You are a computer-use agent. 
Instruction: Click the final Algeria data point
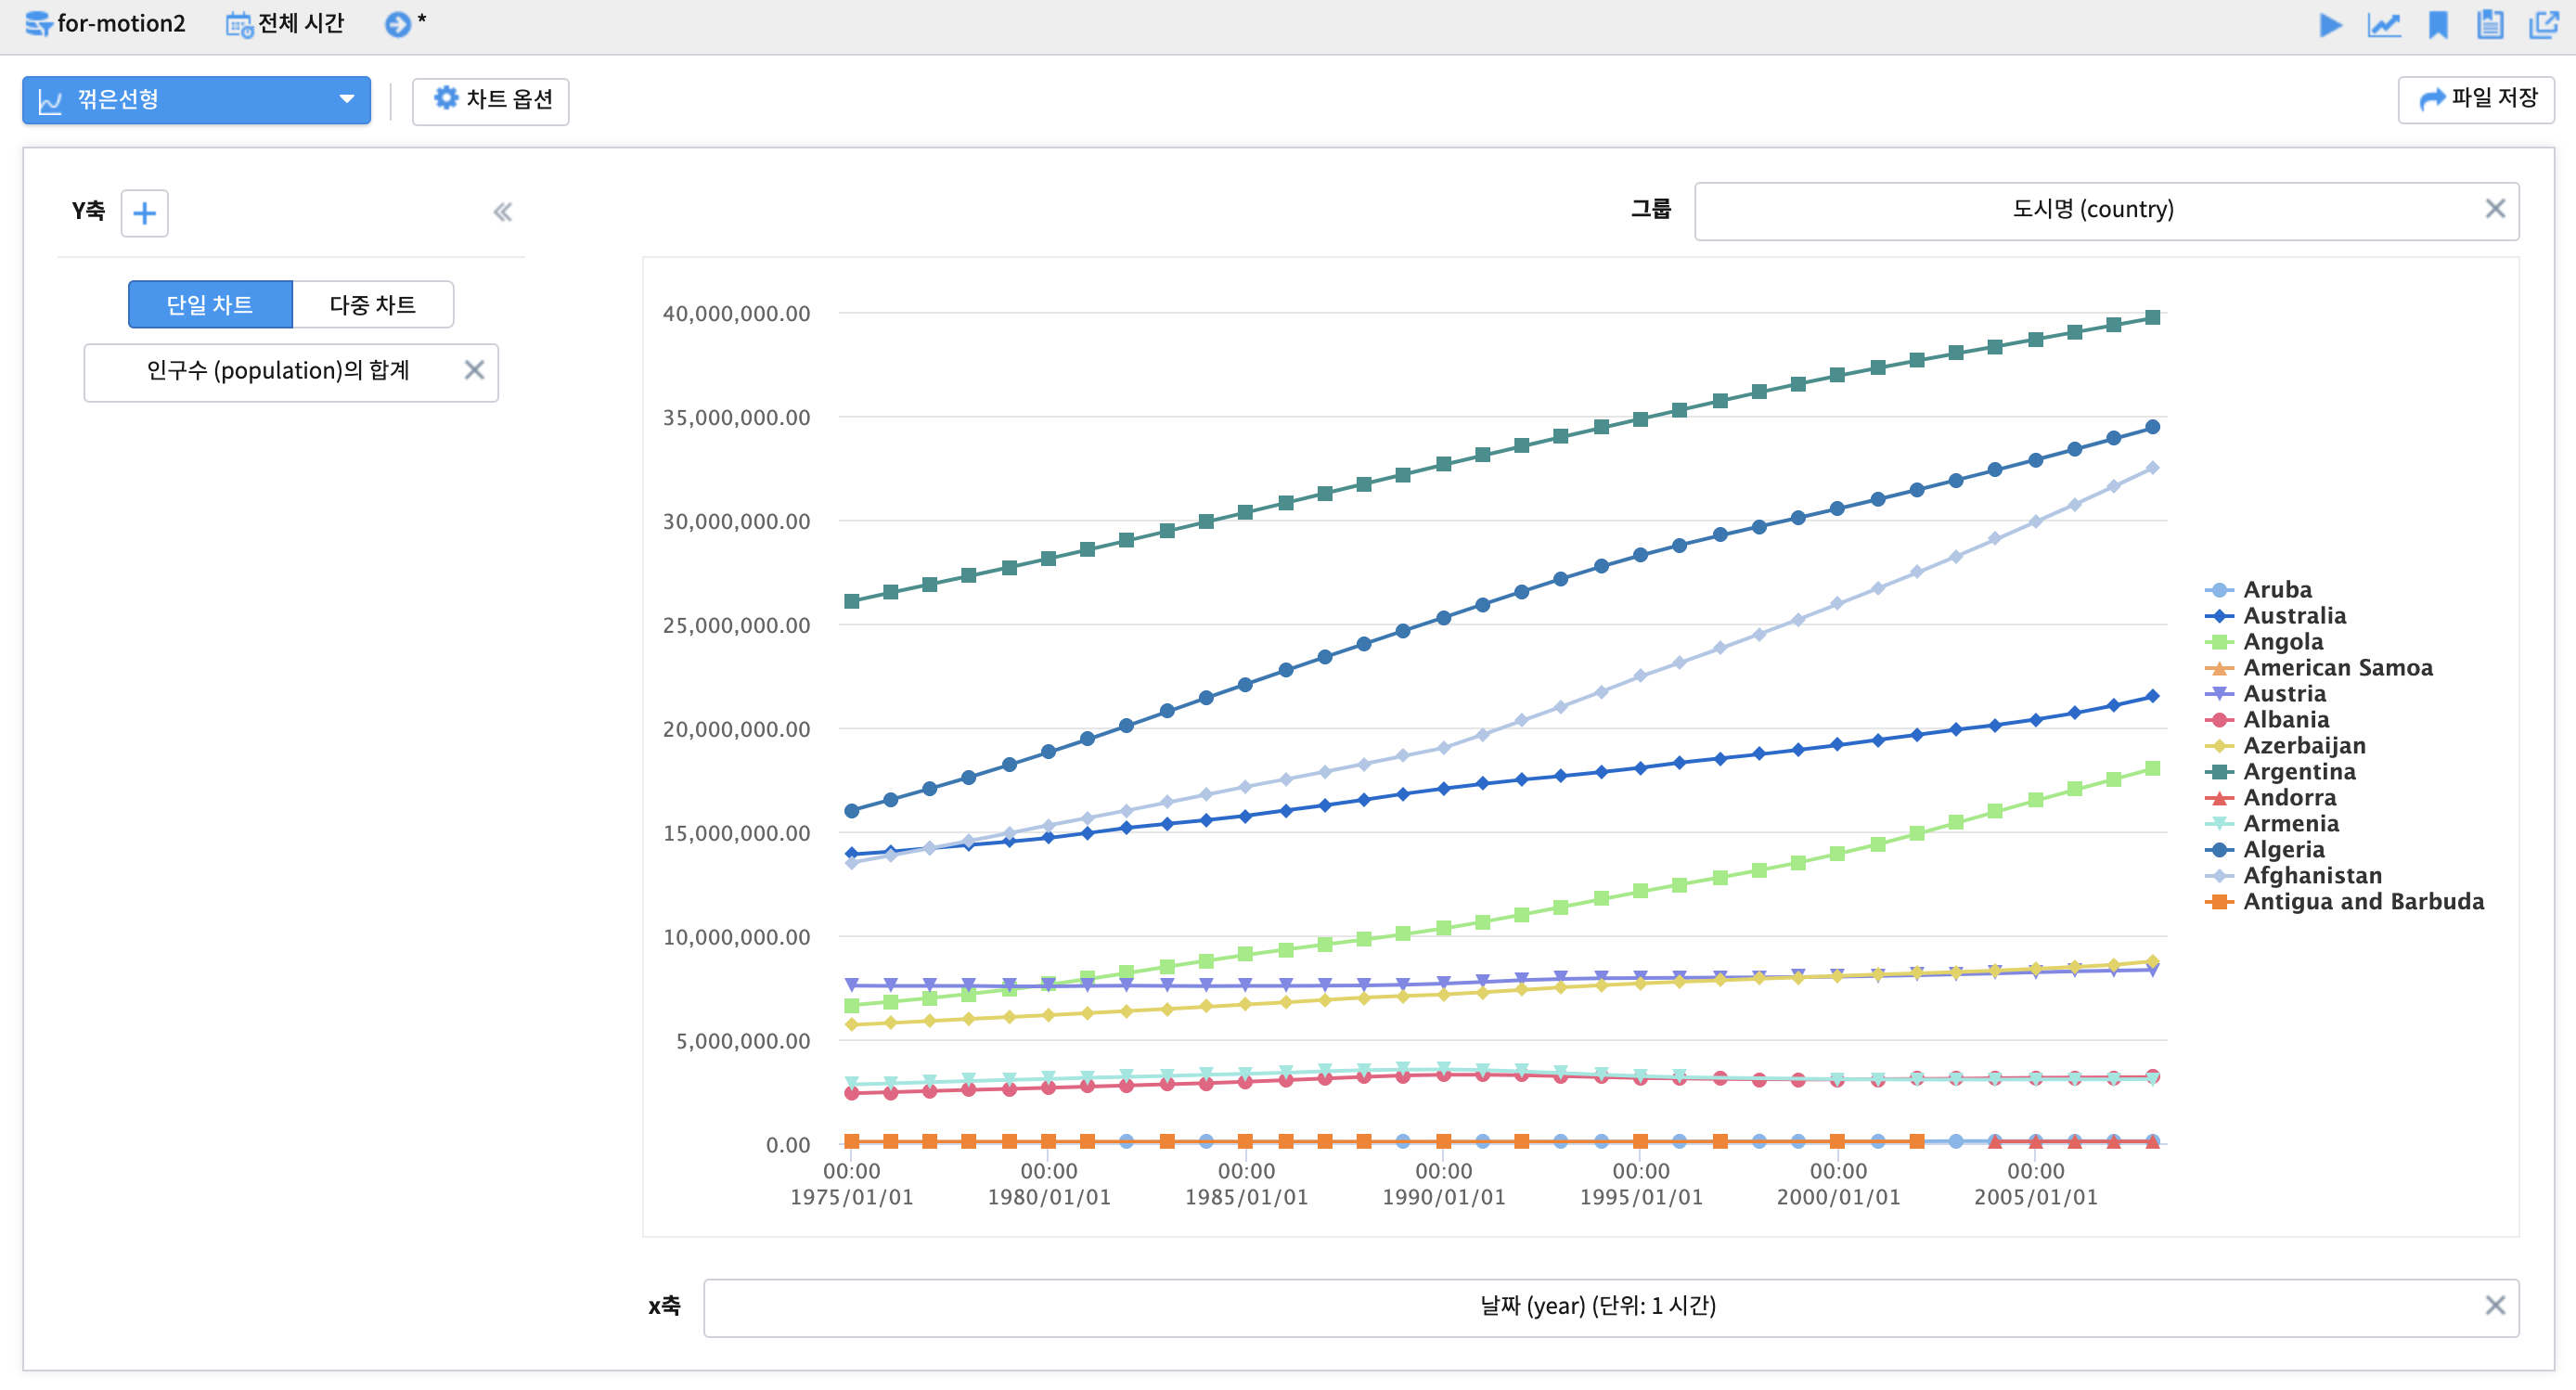(2153, 427)
